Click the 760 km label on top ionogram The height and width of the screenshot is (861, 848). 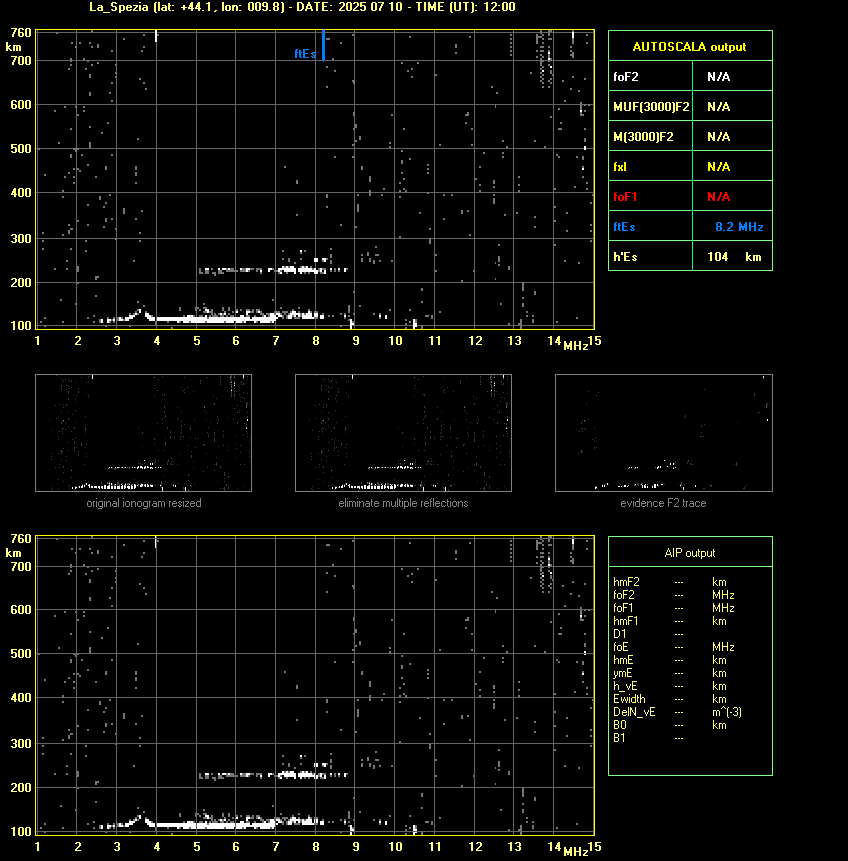[x=20, y=33]
